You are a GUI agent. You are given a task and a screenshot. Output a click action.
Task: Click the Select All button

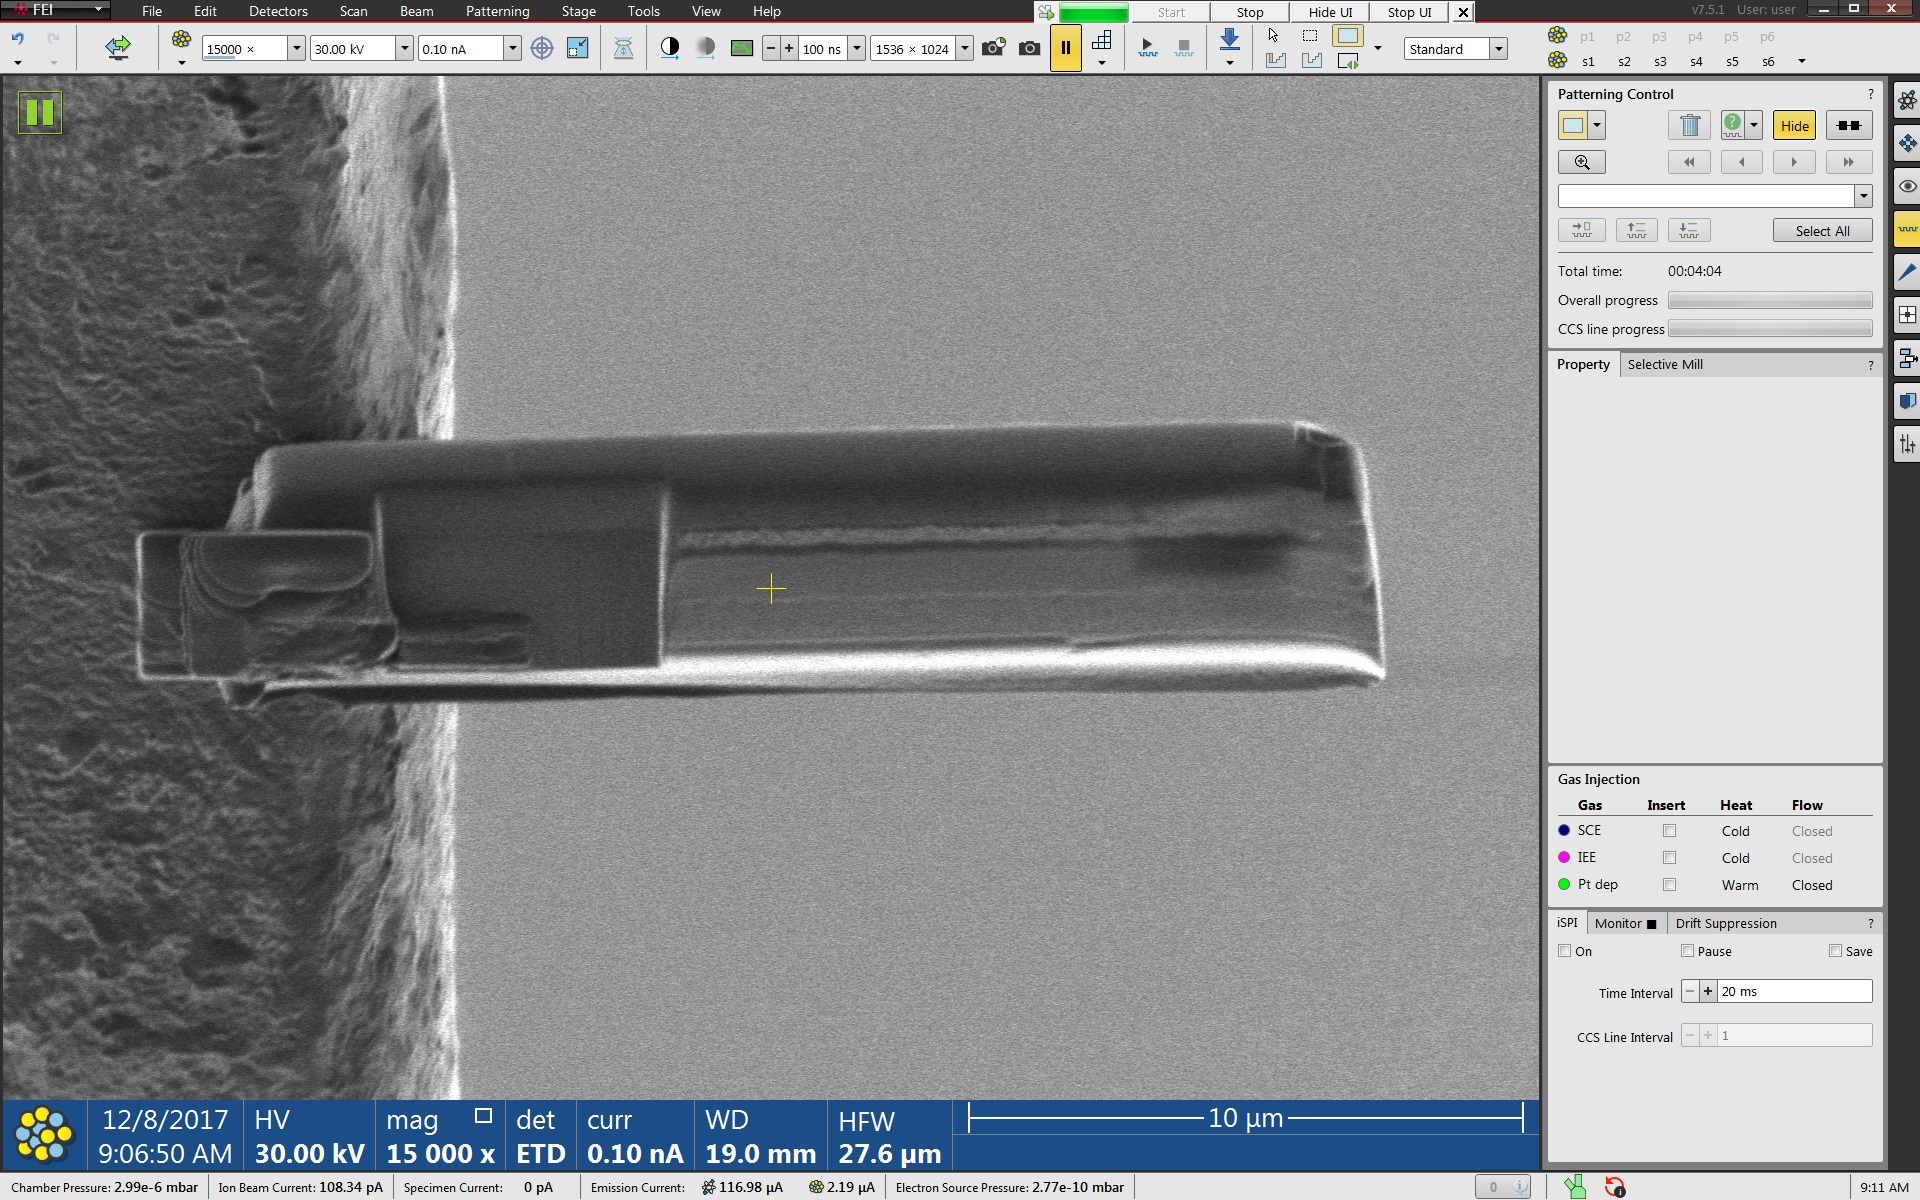coord(1821,231)
